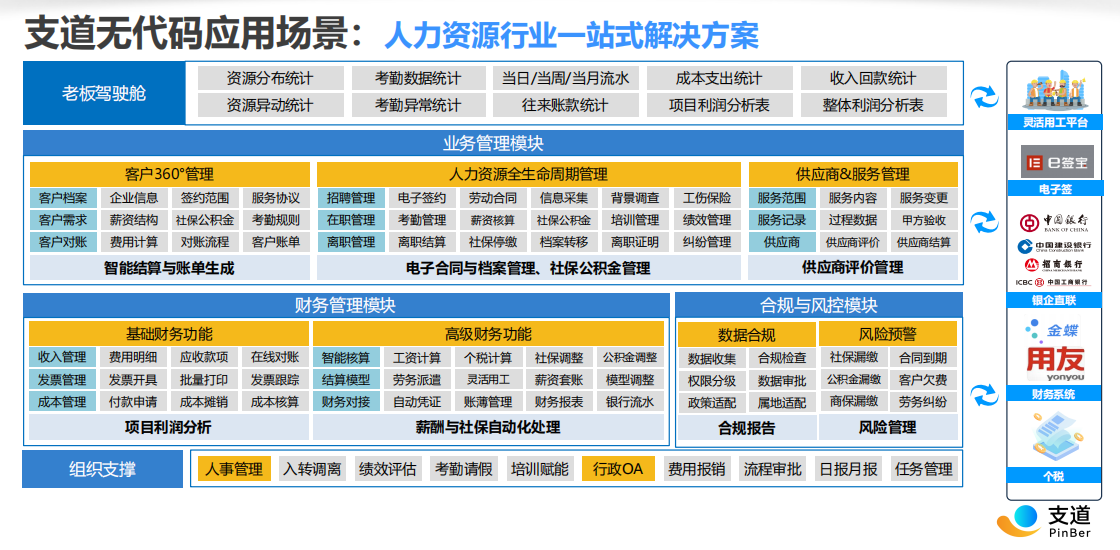Select 供应商评价管理 banner
This screenshot has height=550, width=1120.
(x=853, y=267)
